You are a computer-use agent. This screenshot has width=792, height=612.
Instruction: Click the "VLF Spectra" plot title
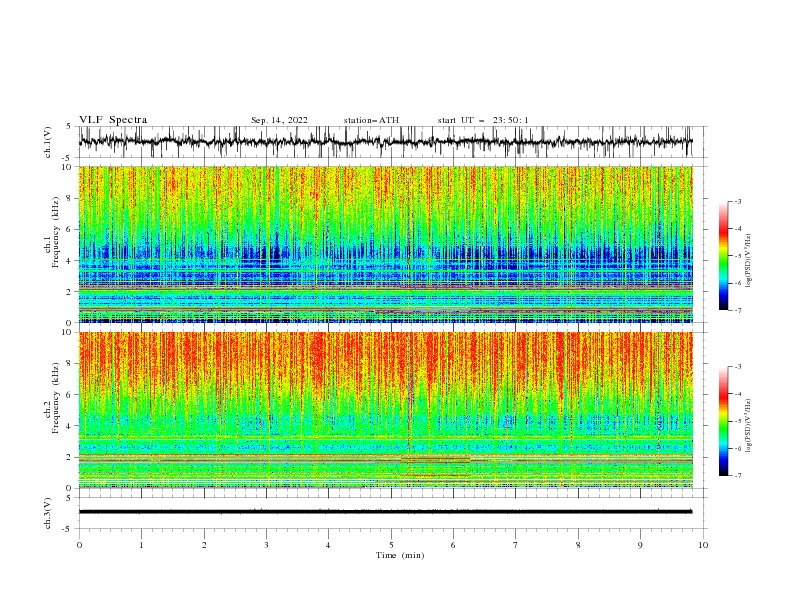113,120
